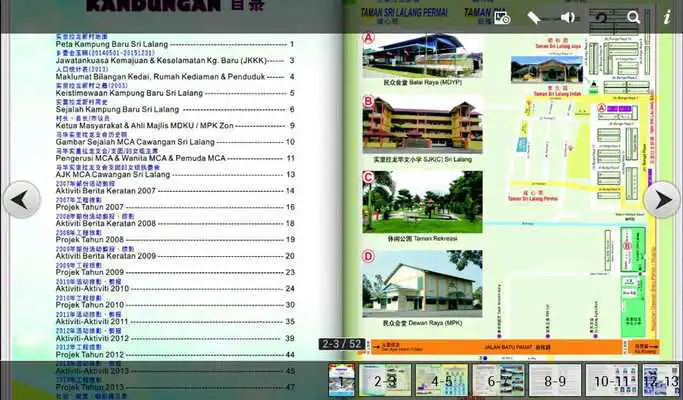Click 'Maklumat Bilangan Kedai, Rumah Kediaman & Penduduk' entry
The height and width of the screenshot is (400, 683).
[160, 77]
